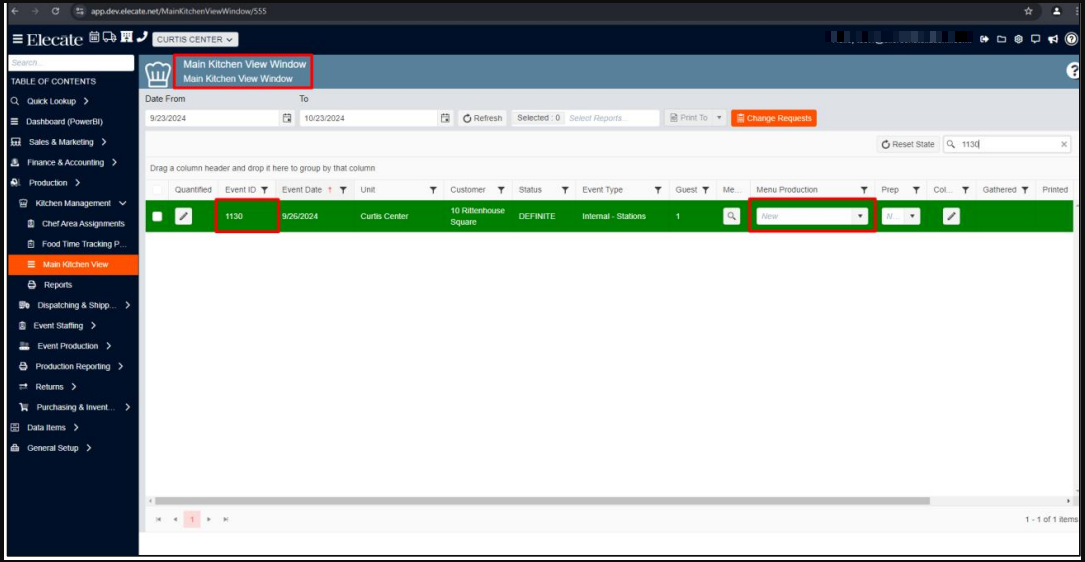1085x562 pixels.
Task: Click the Refresh button
Action: pos(482,118)
